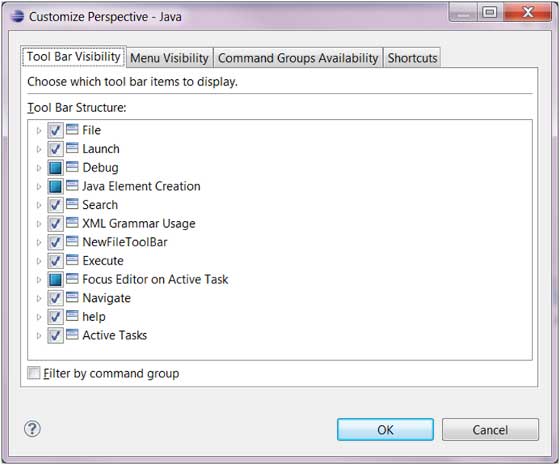This screenshot has height=465, width=560.
Task: Toggle the Debug toolbar checkbox
Action: [x=55, y=168]
